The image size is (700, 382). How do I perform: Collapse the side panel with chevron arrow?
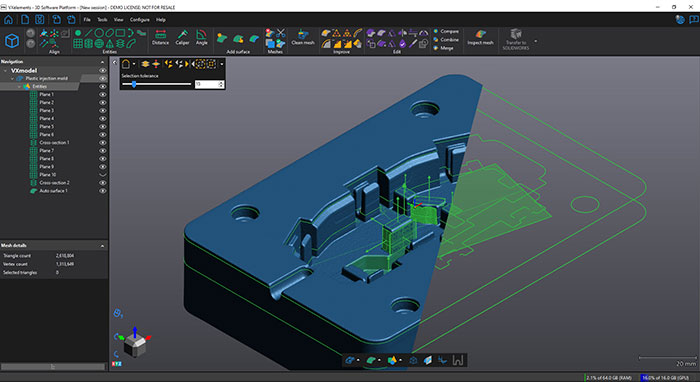tap(114, 62)
